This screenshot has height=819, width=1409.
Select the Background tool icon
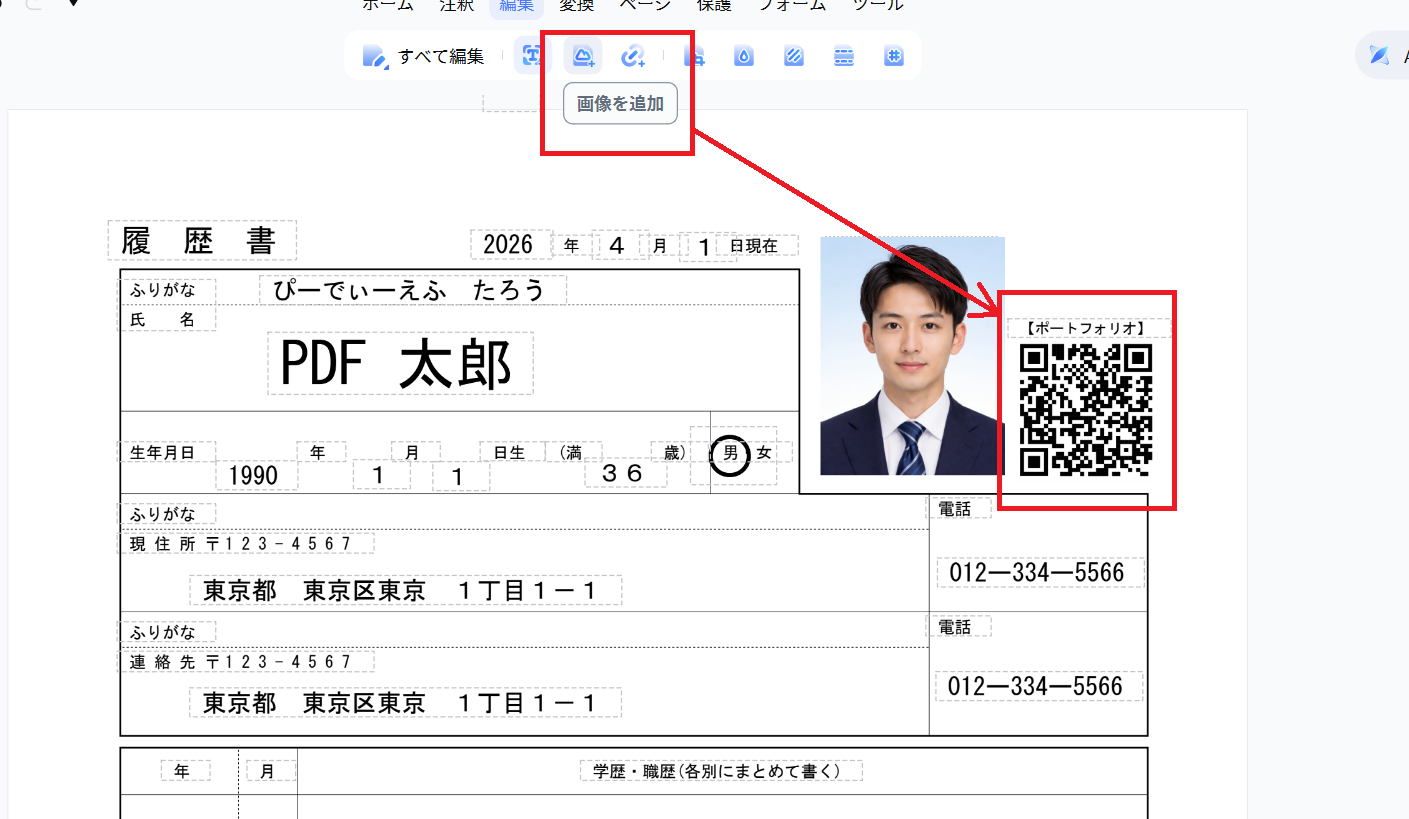pyautogui.click(x=793, y=56)
